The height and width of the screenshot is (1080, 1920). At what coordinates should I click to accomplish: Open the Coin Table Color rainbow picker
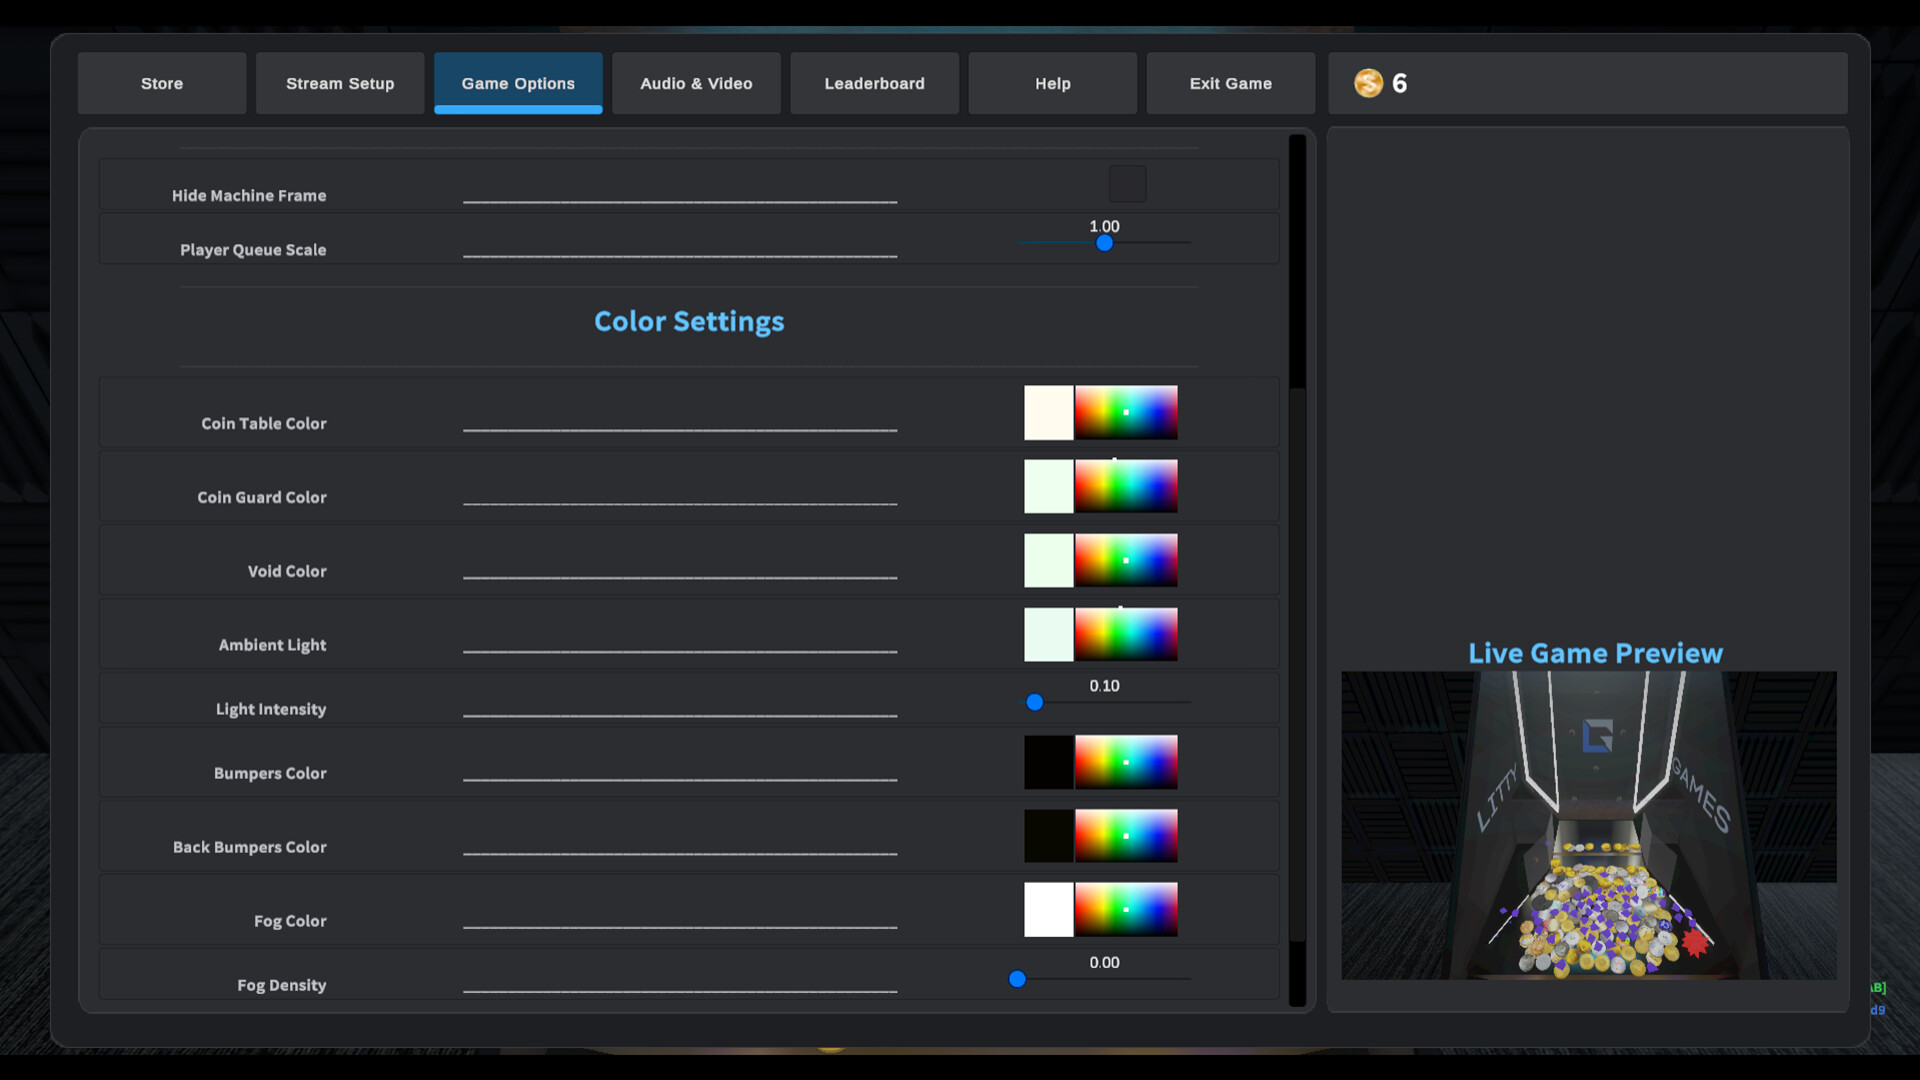1126,412
